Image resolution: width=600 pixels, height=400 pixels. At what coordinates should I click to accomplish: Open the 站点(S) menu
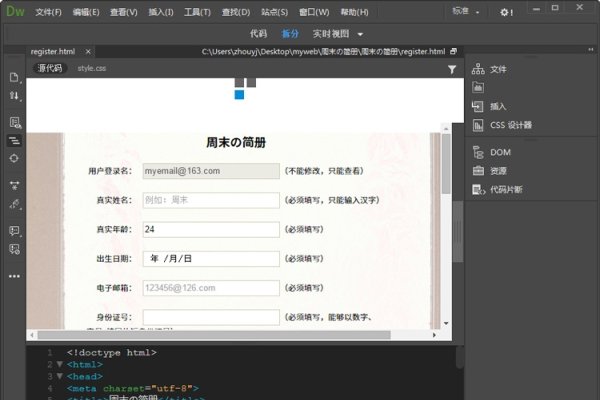(274, 12)
